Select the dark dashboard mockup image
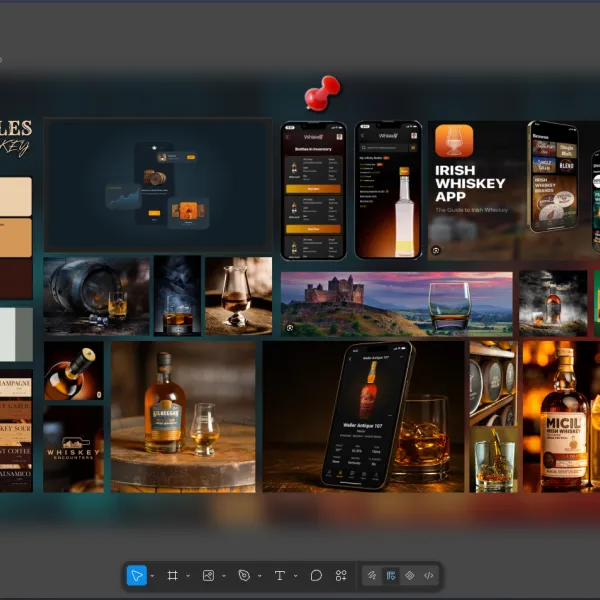This screenshot has width=600, height=600. 158,185
